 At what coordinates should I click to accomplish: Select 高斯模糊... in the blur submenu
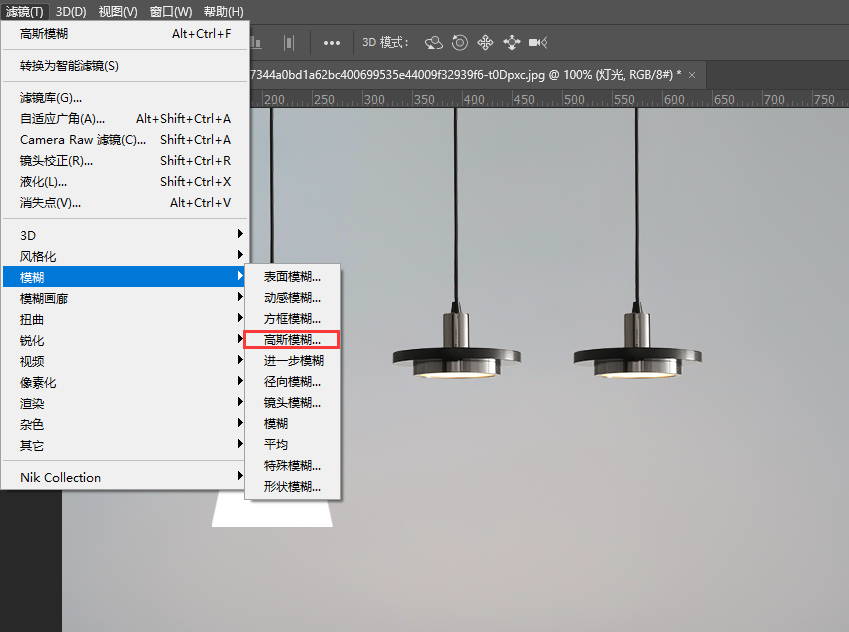coord(292,340)
